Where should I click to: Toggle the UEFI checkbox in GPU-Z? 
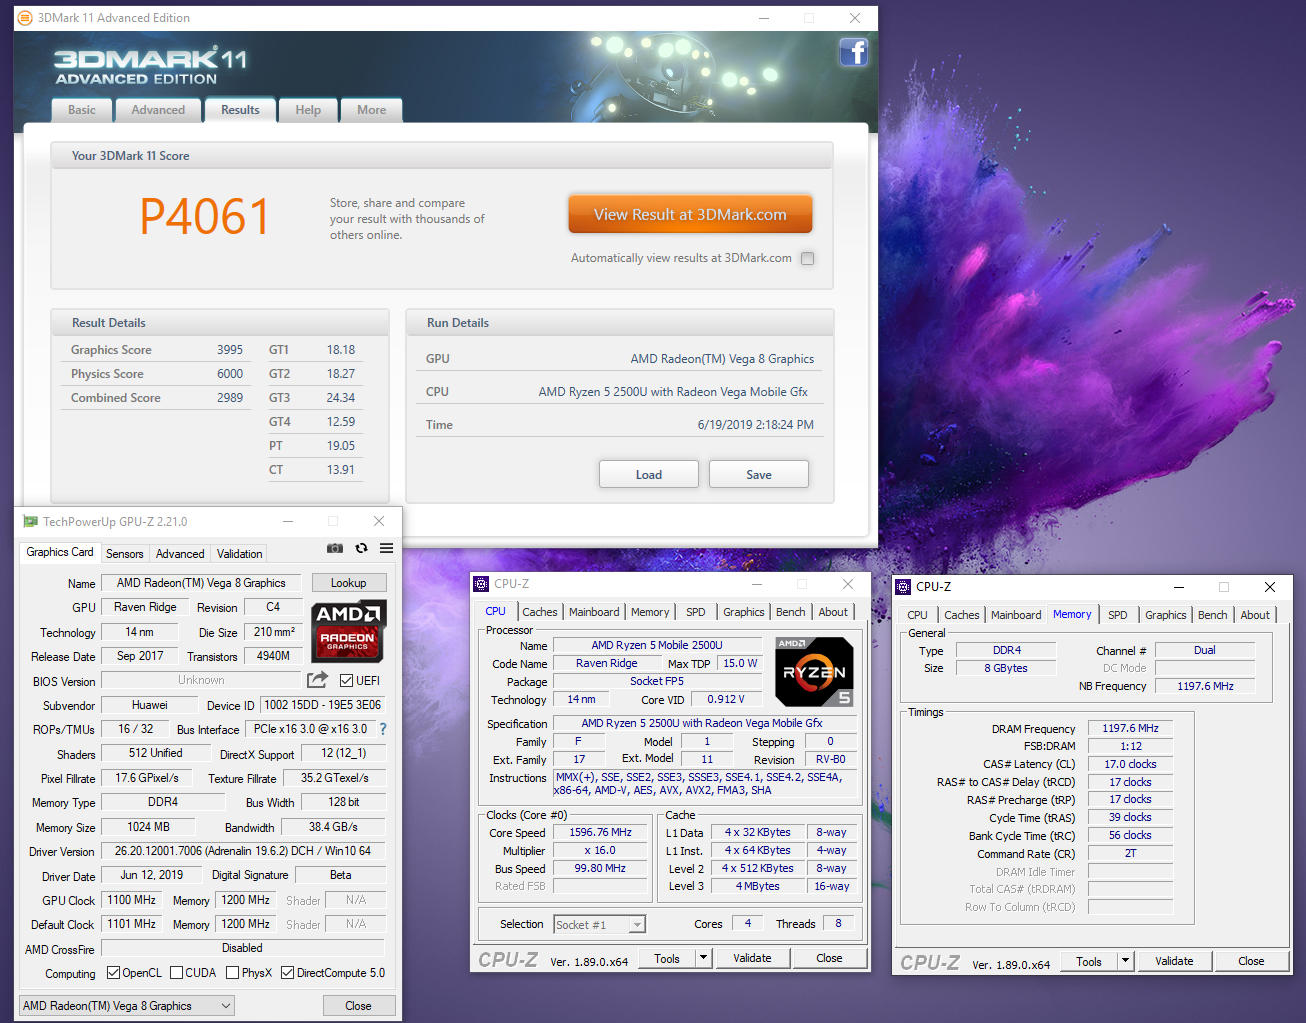pyautogui.click(x=346, y=681)
